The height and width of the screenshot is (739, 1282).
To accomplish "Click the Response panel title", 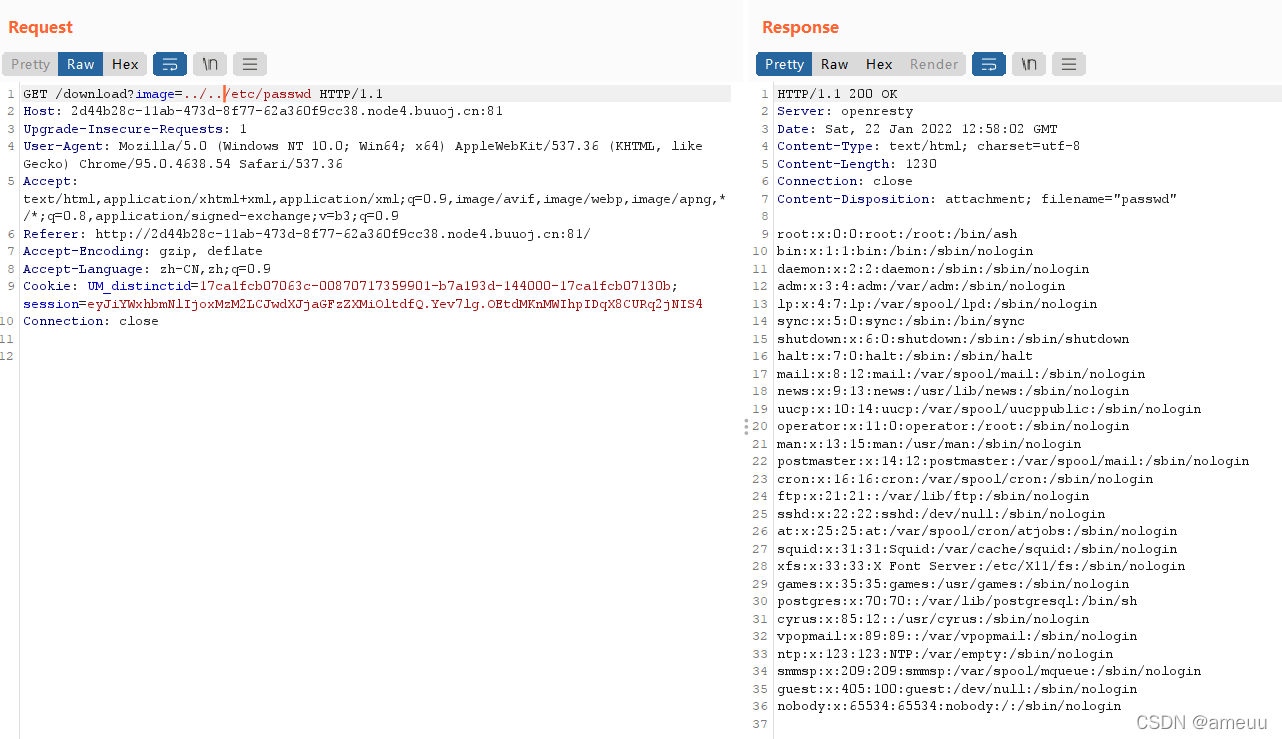I will (800, 27).
